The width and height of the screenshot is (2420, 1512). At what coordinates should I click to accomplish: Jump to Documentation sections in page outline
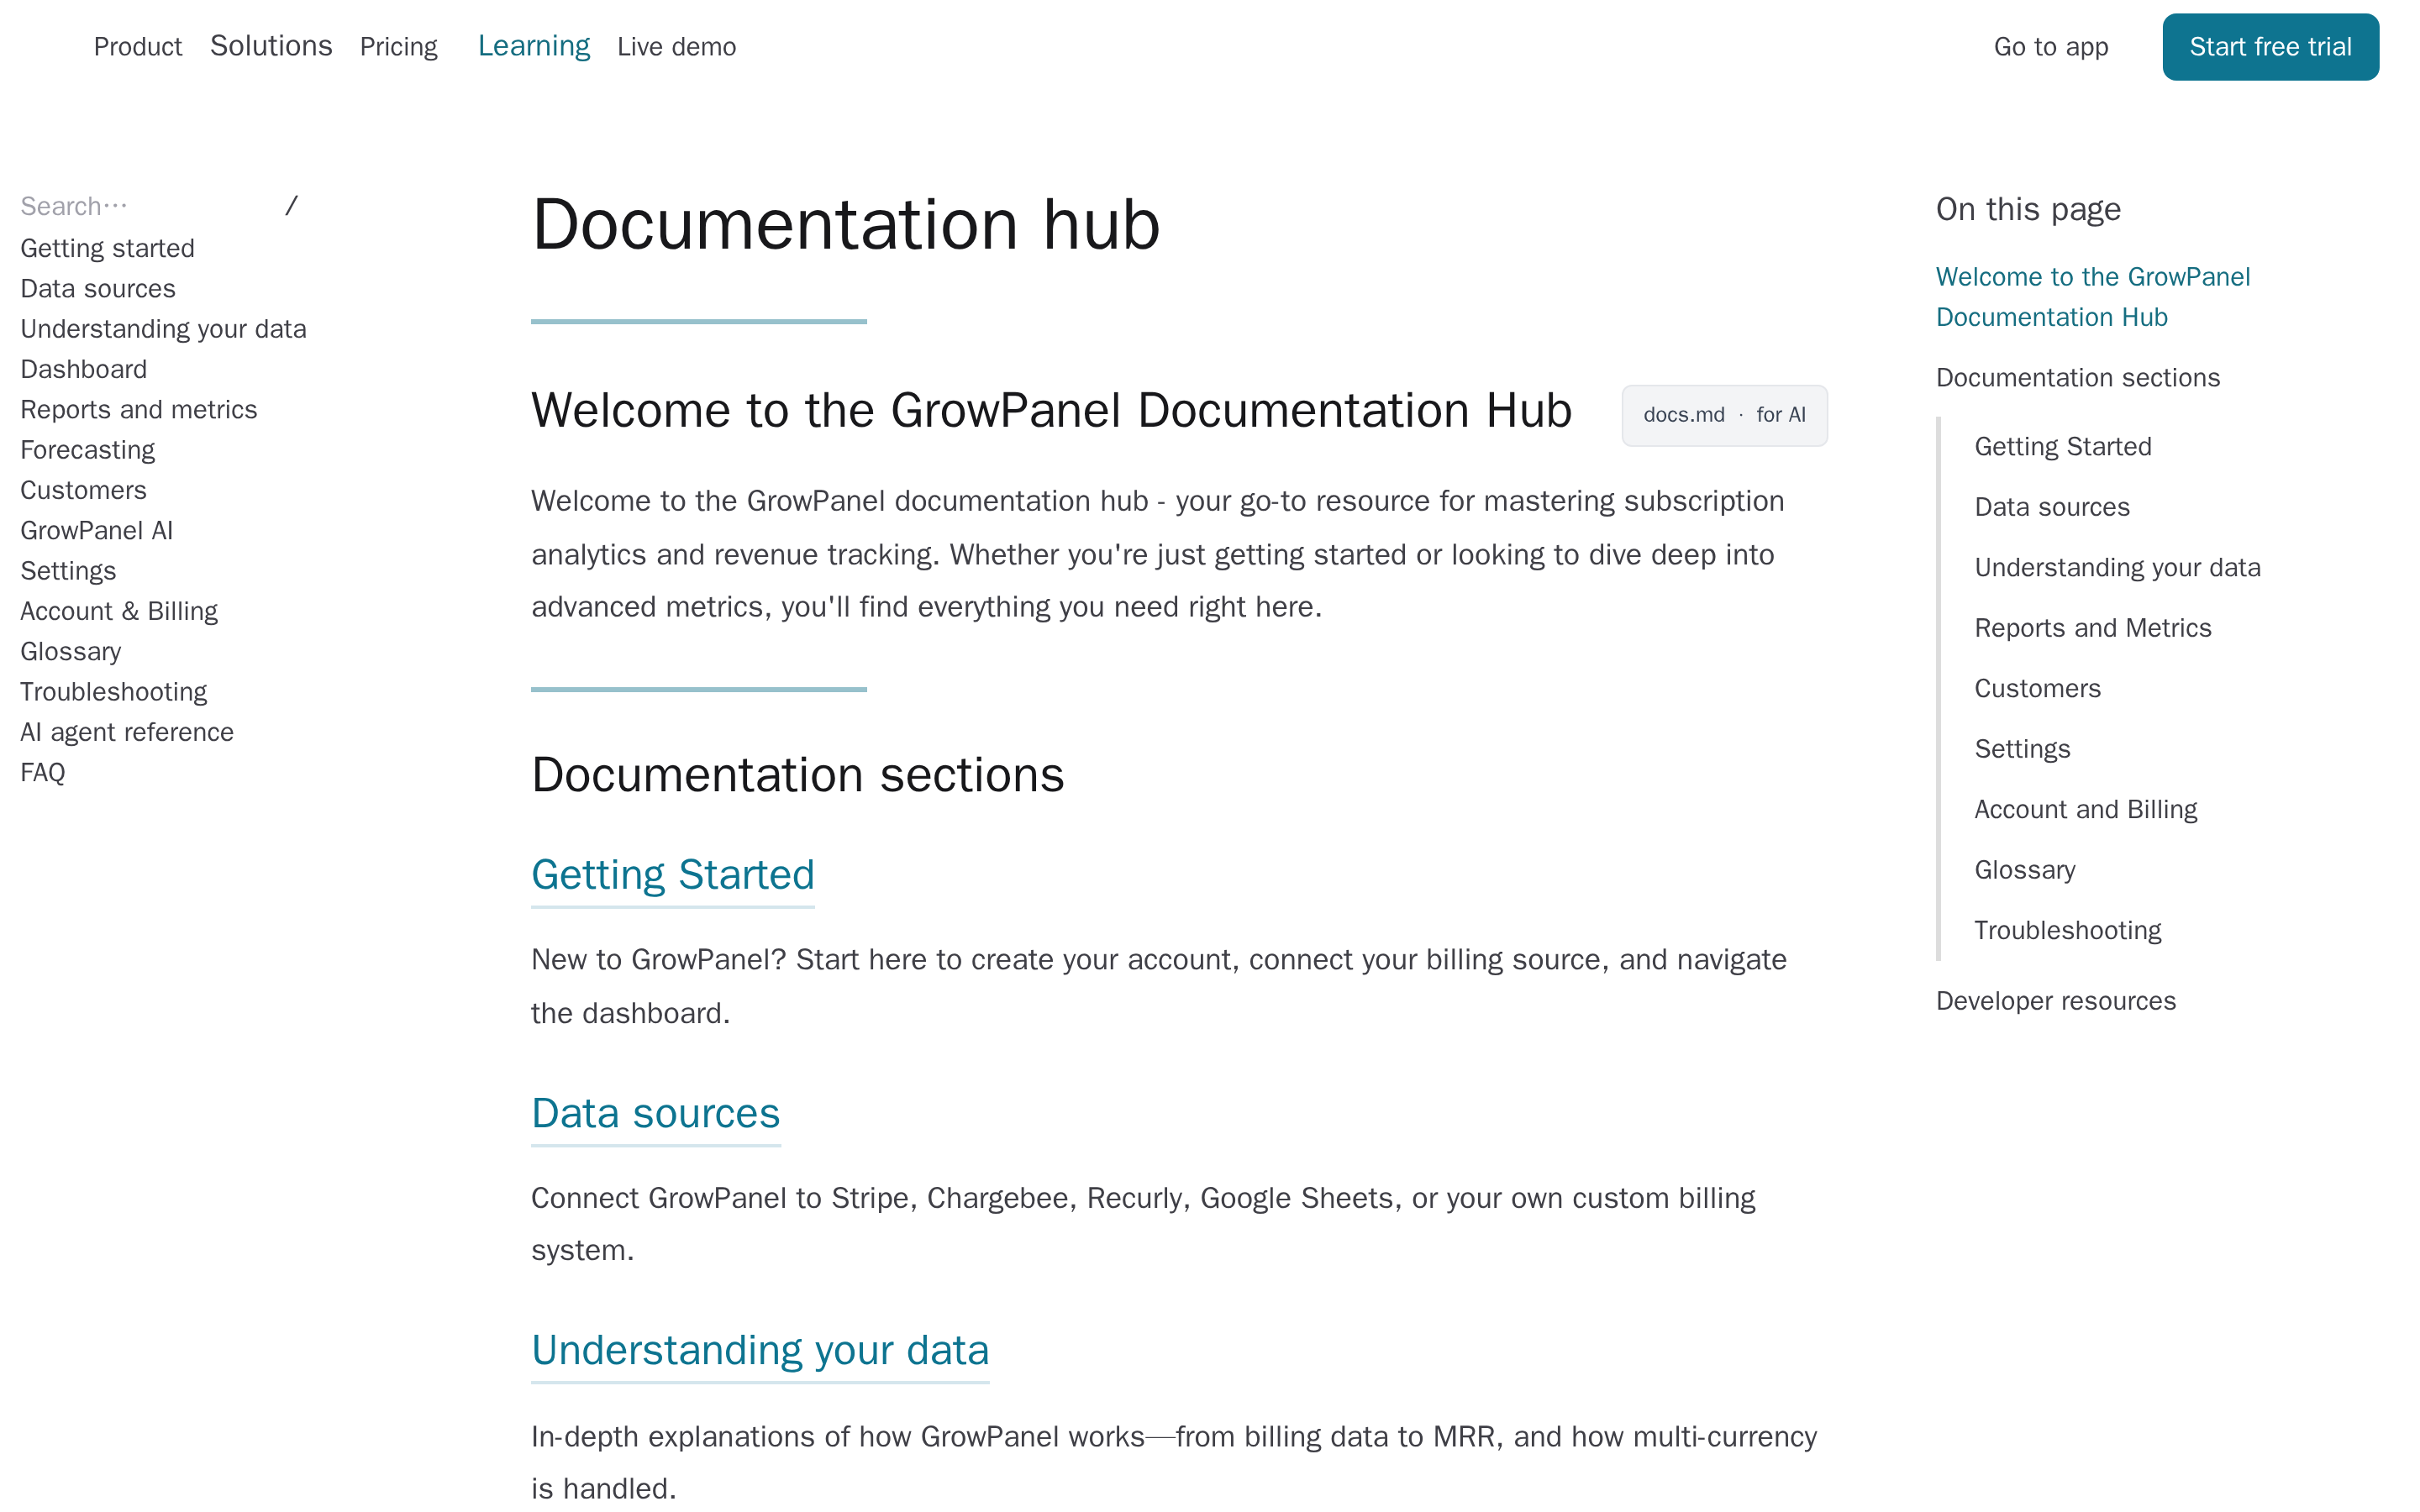tap(2078, 378)
